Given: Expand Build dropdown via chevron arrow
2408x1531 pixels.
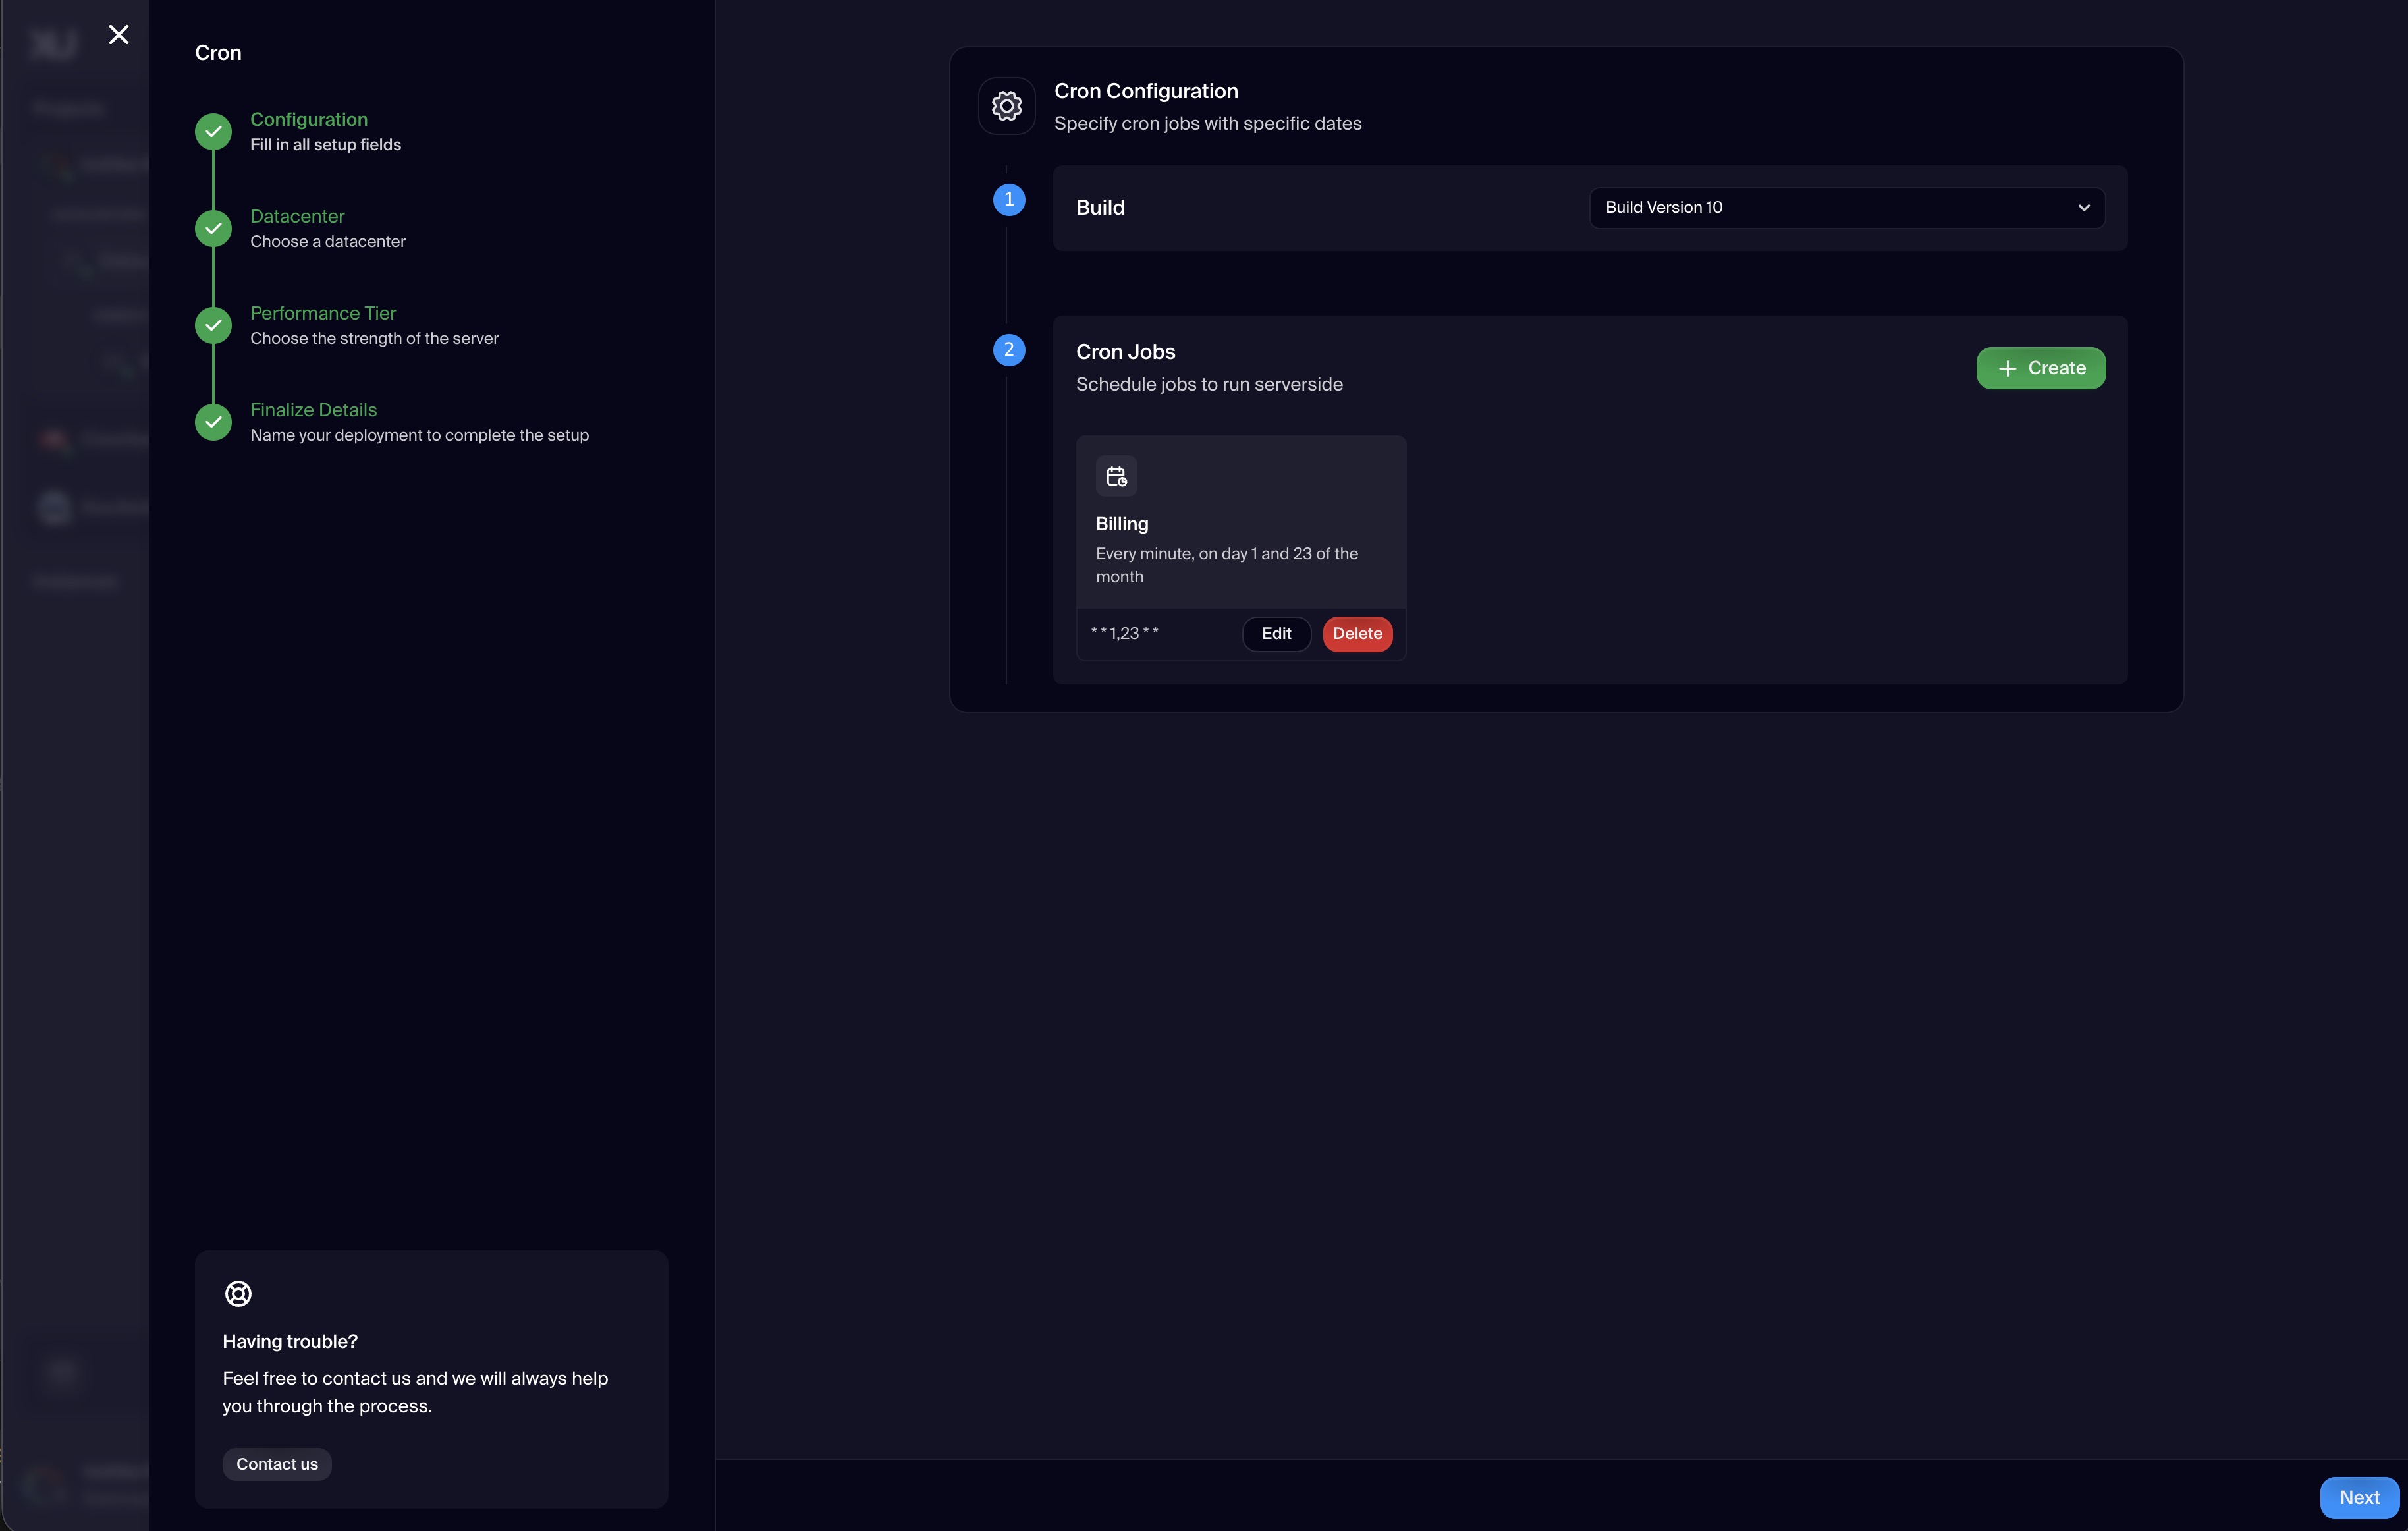Looking at the screenshot, I should coord(2083,208).
